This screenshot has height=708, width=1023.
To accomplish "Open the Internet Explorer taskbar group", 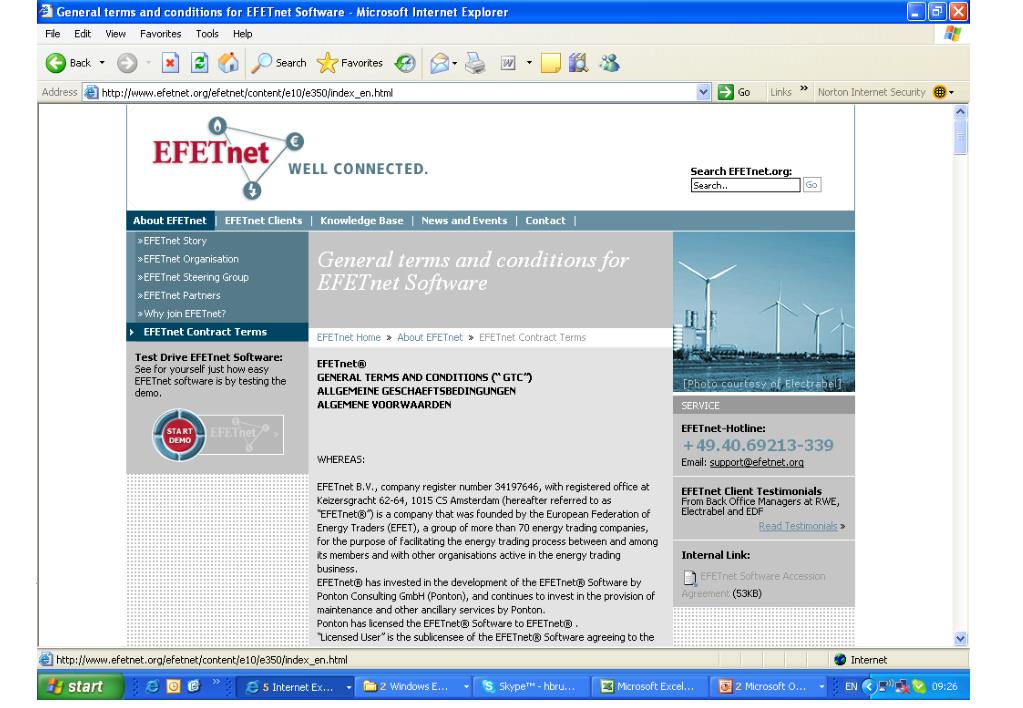I will tap(298, 686).
